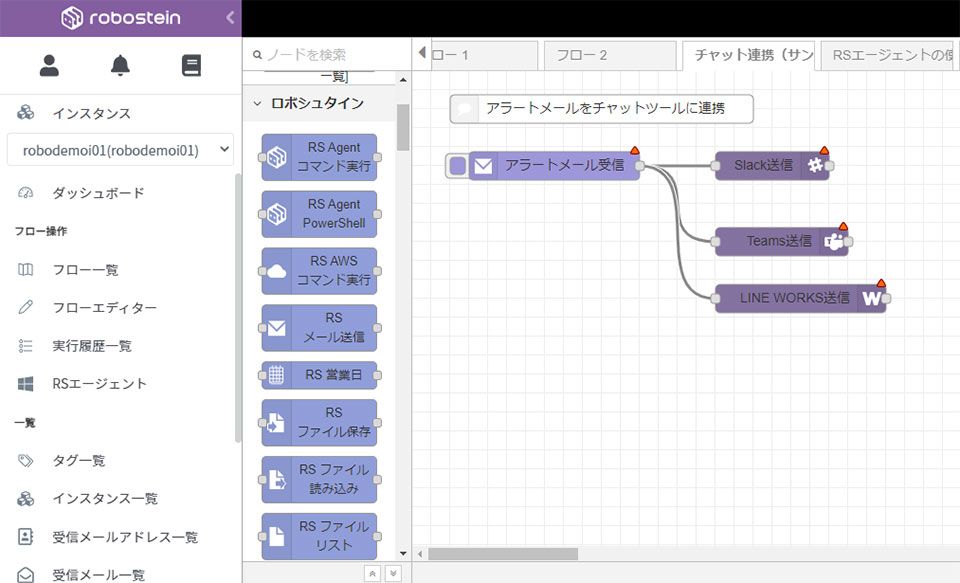The height and width of the screenshot is (583, 960).
Task: Open タグ一覧 in the sidebar
Action: click(78, 461)
